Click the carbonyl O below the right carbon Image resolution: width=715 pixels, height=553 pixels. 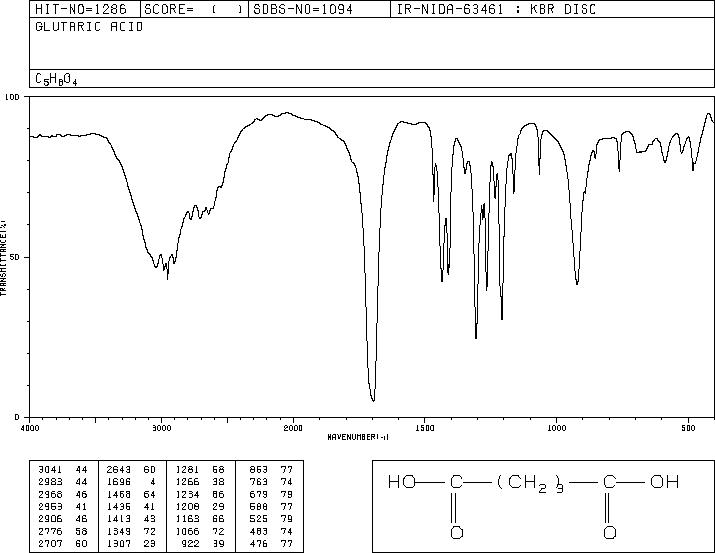coord(610,532)
